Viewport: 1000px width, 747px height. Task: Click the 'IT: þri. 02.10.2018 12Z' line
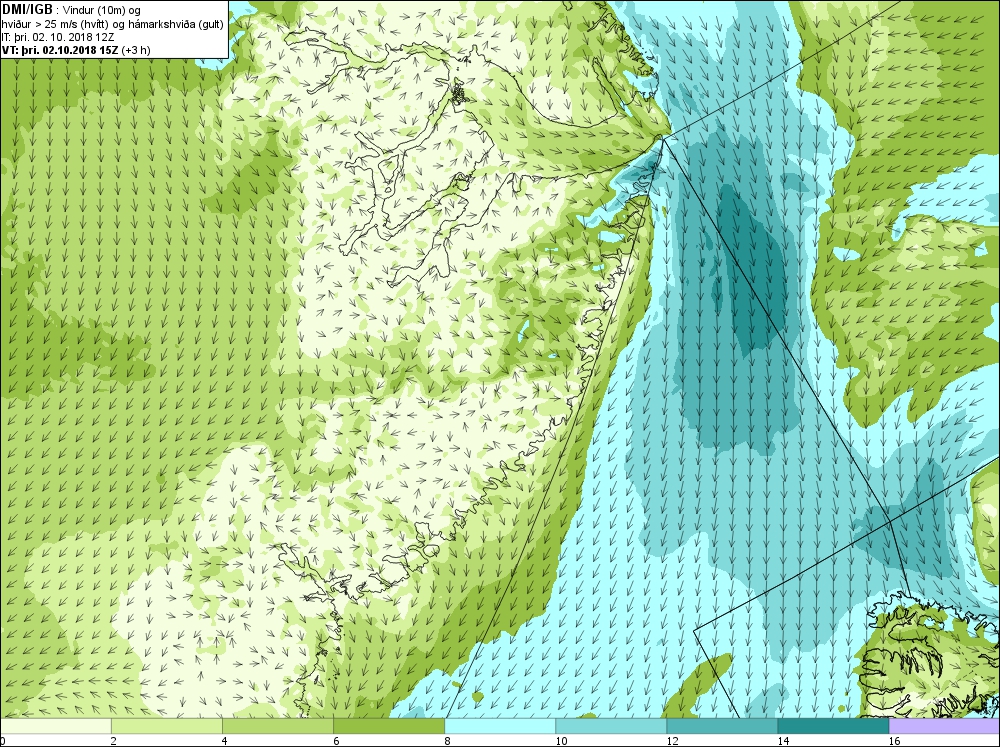click(58, 37)
